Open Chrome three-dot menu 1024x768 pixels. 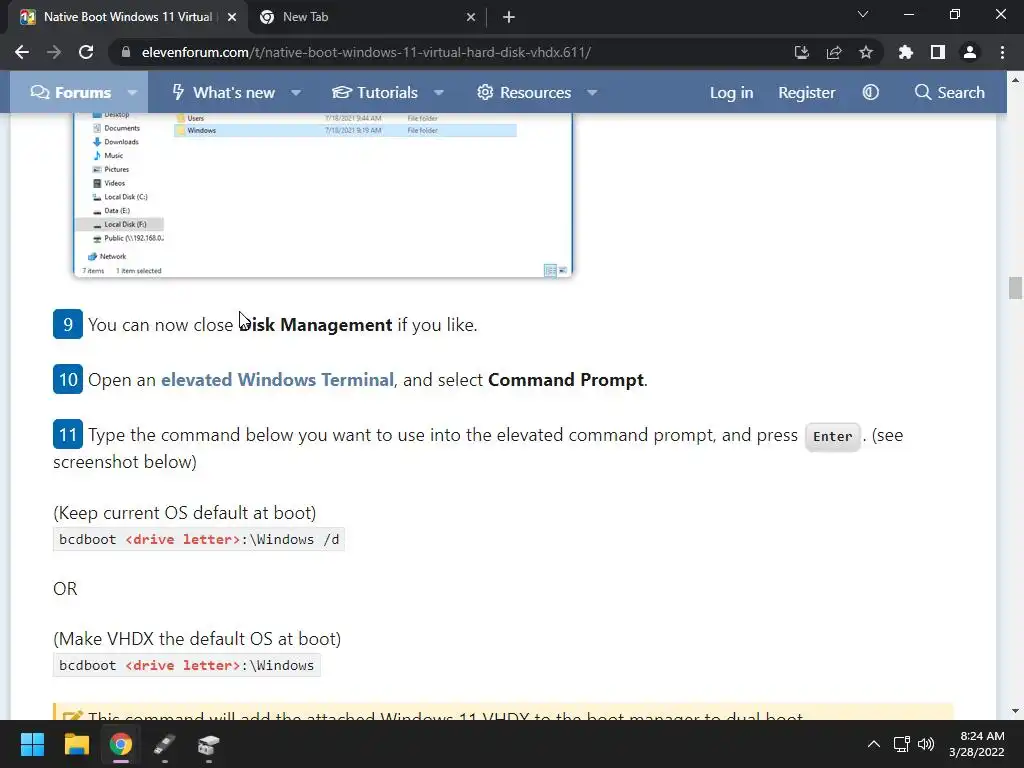(x=1002, y=52)
